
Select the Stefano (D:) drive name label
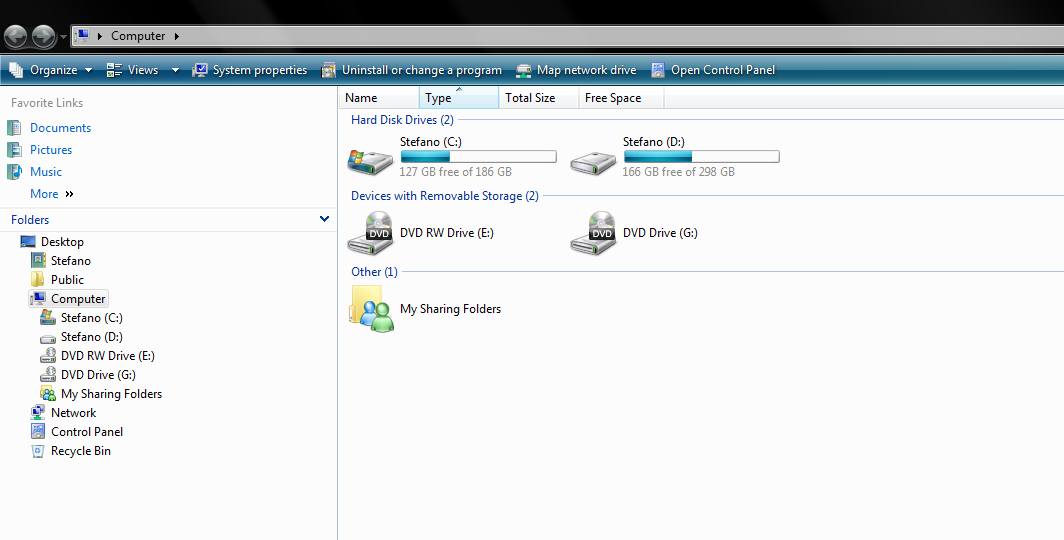click(653, 142)
